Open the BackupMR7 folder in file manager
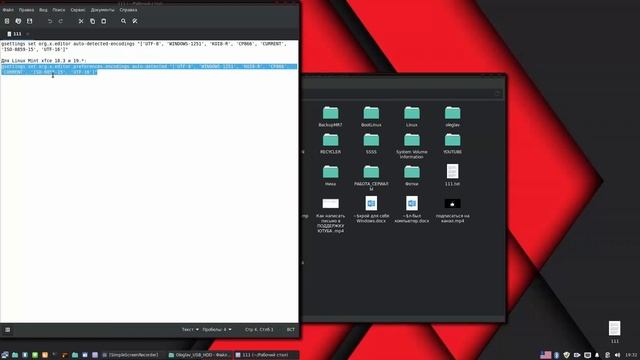Image resolution: width=640 pixels, height=360 pixels. 331,117
